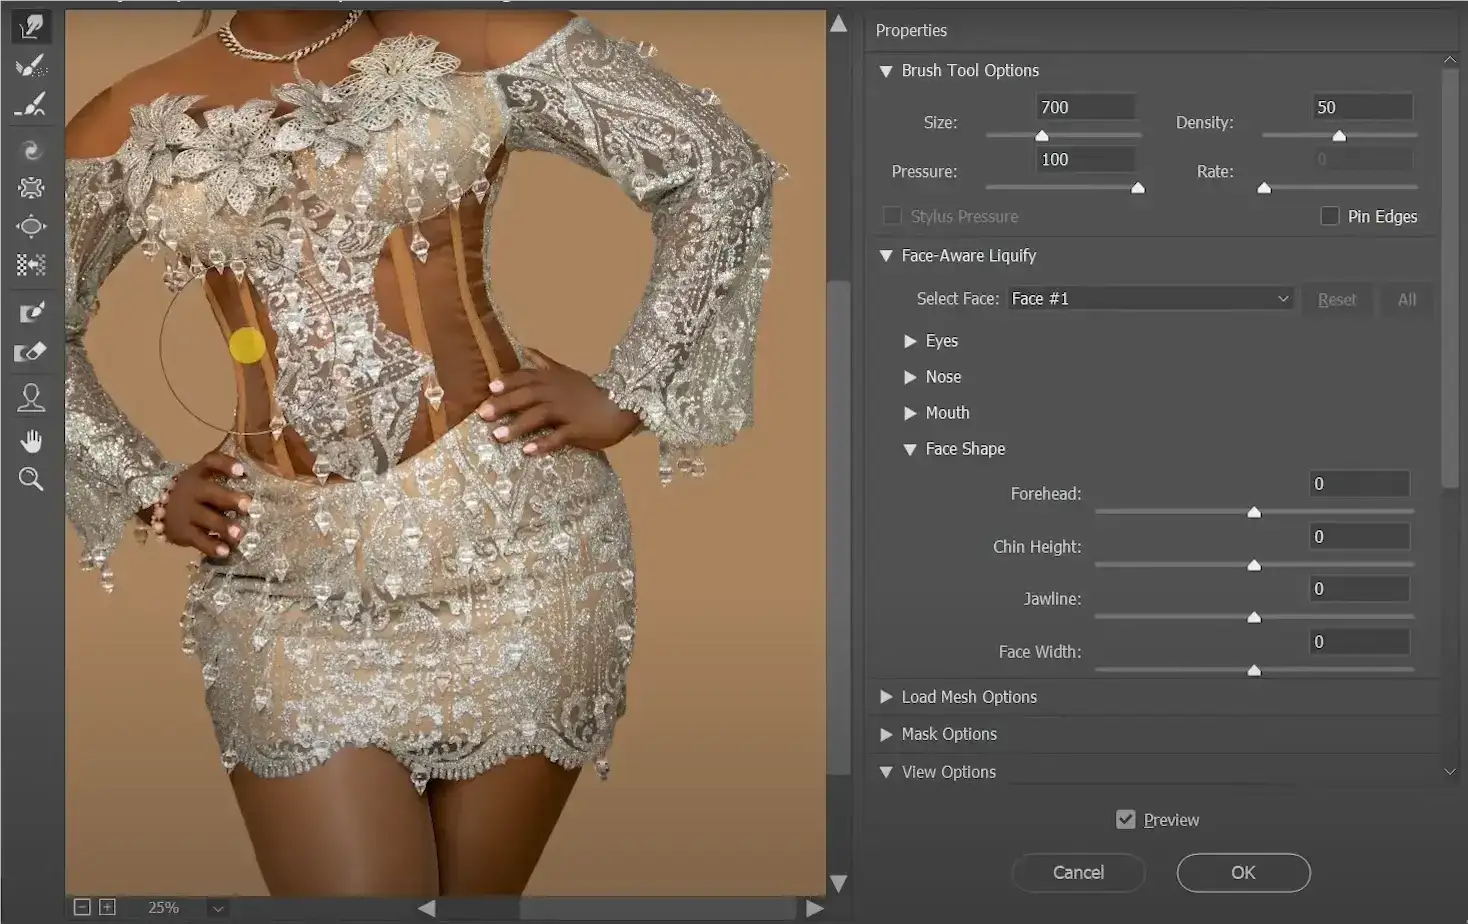Select the Pucker tool
This screenshot has width=1468, height=924.
point(31,188)
